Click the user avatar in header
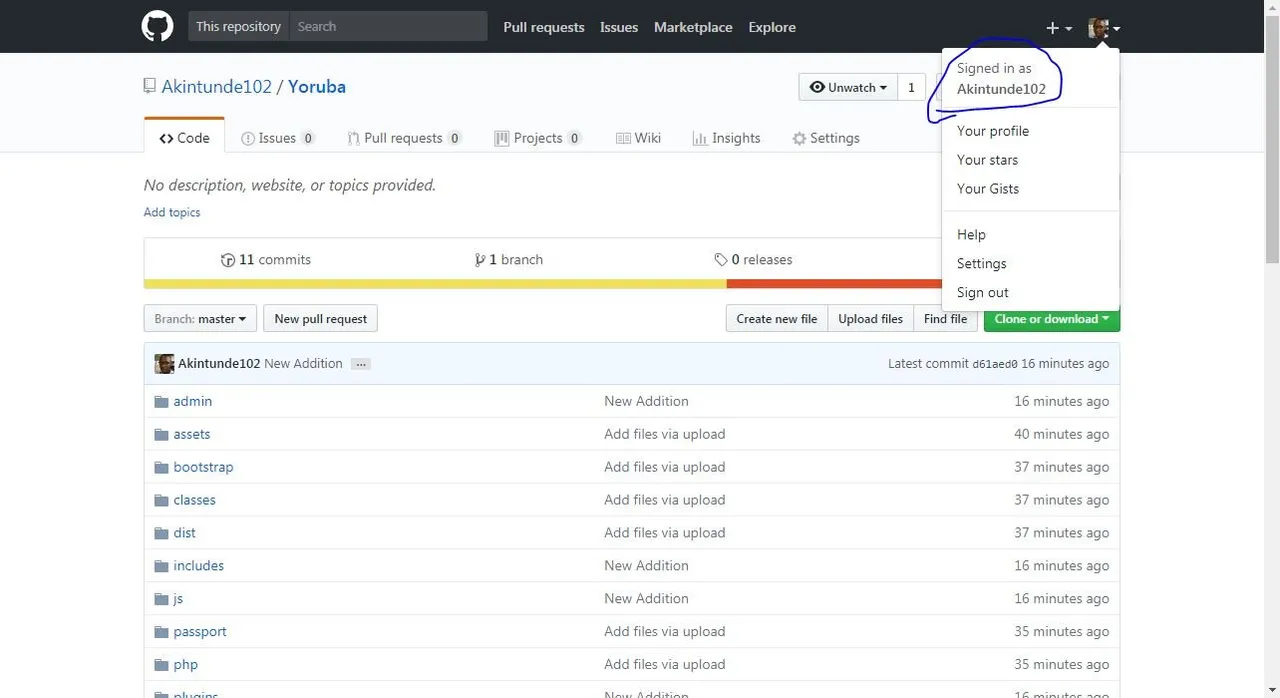The image size is (1280, 698). (1098, 28)
